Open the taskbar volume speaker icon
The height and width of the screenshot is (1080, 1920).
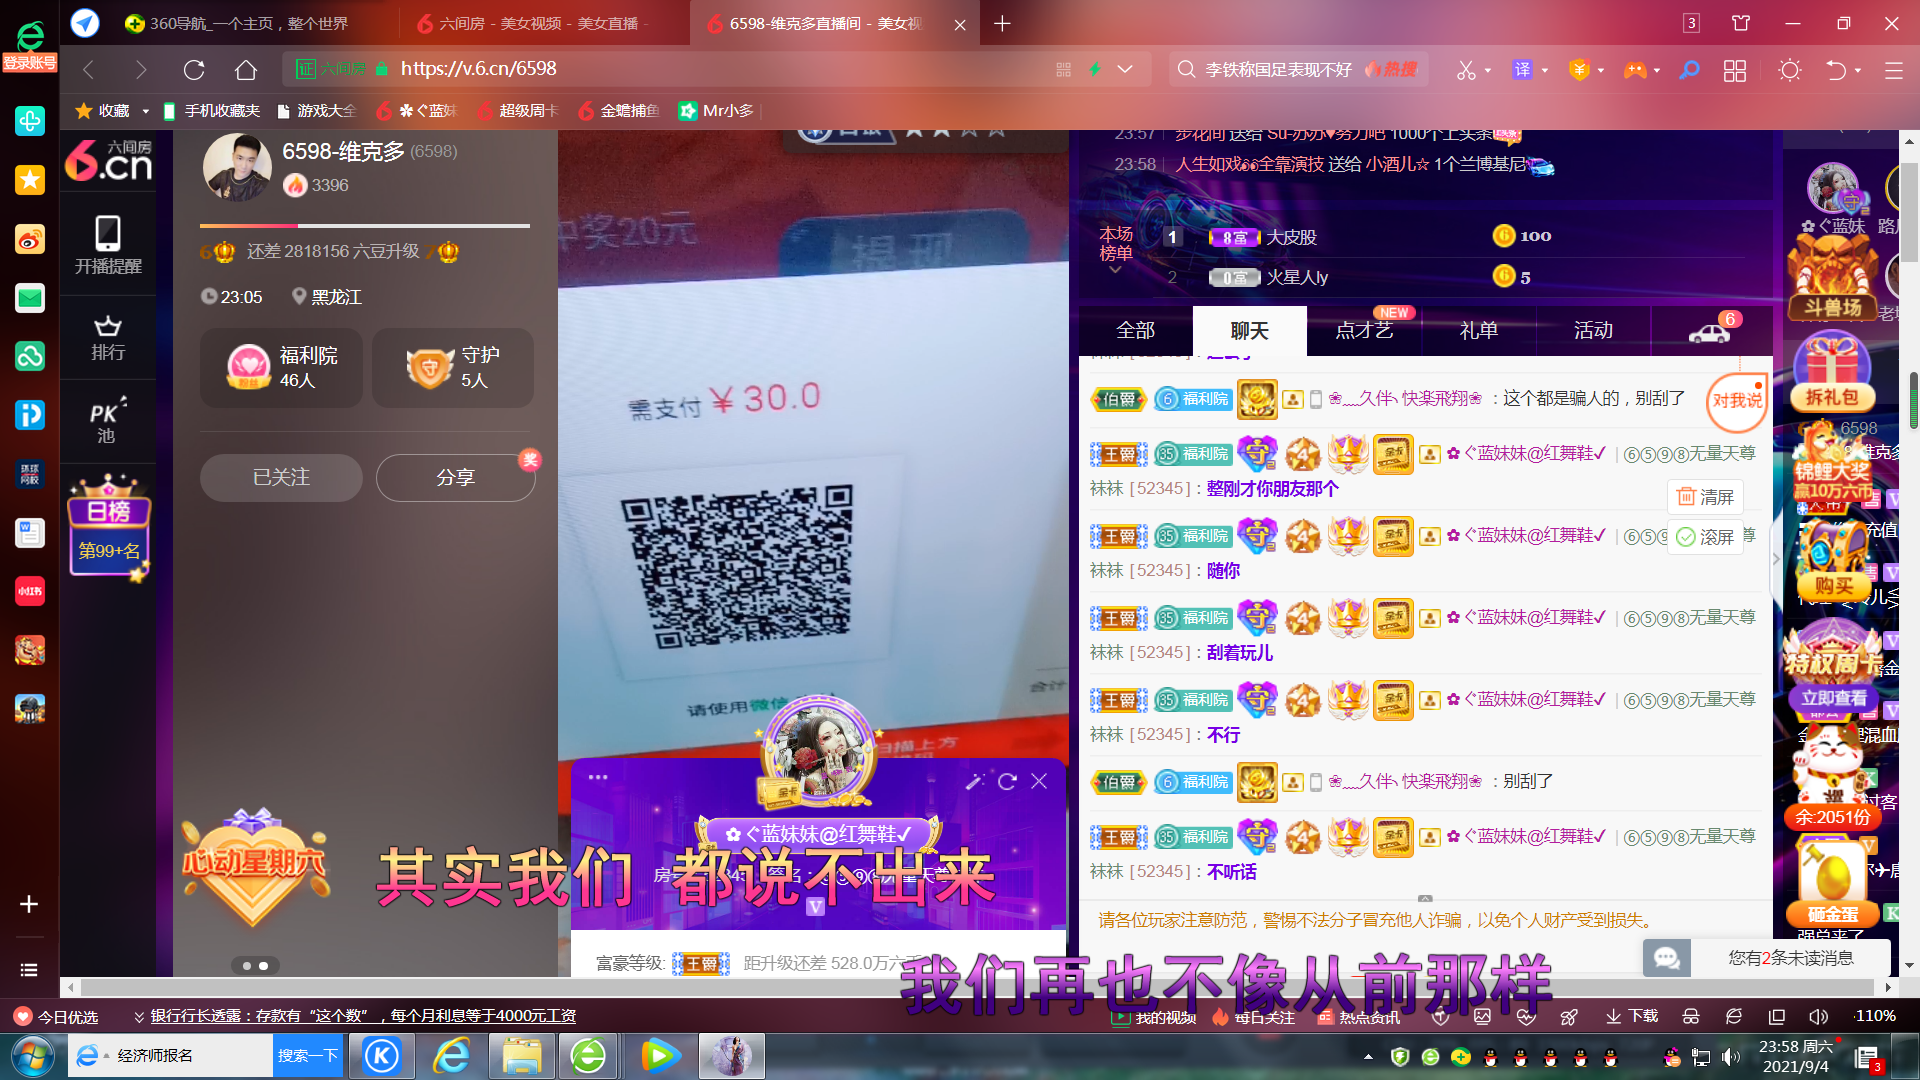pyautogui.click(x=1731, y=1057)
